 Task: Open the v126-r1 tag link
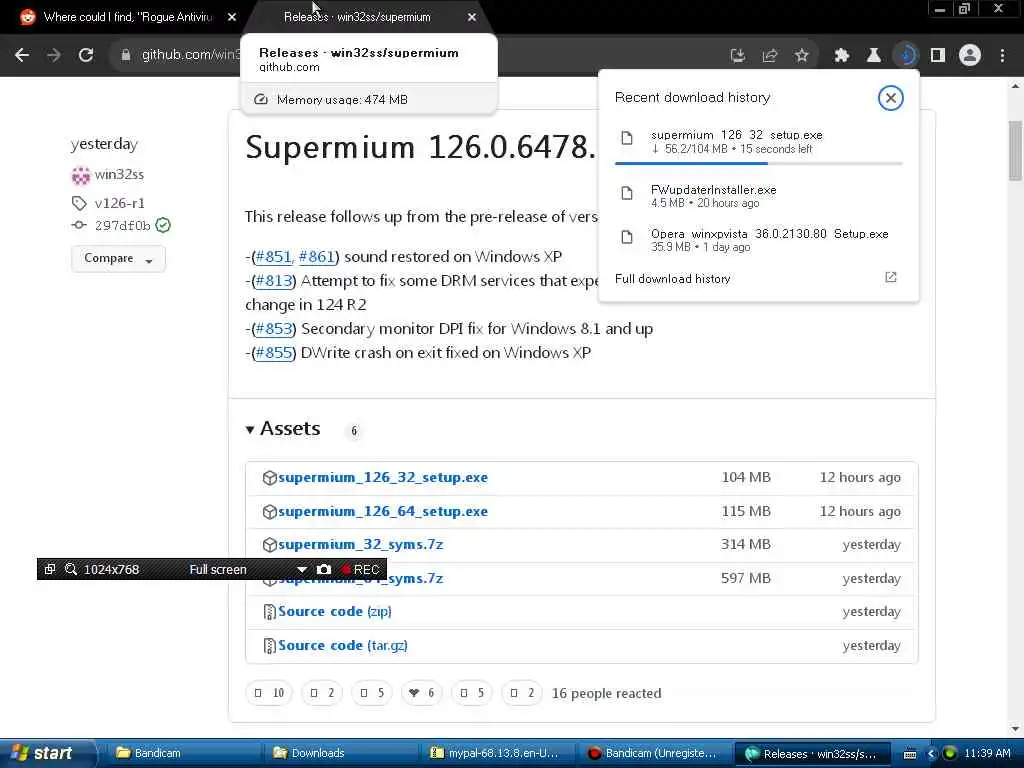coord(120,203)
